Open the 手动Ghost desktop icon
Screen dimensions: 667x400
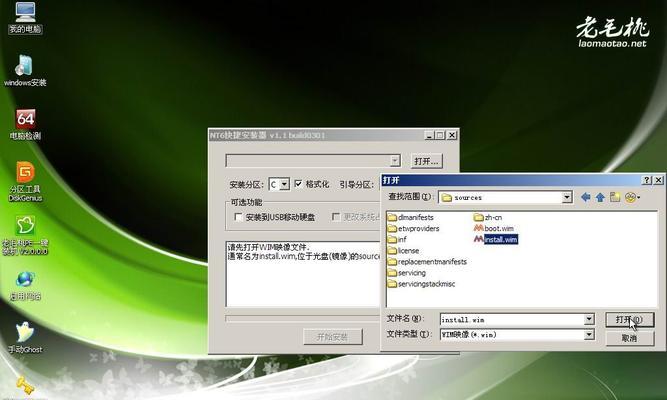[x=25, y=335]
